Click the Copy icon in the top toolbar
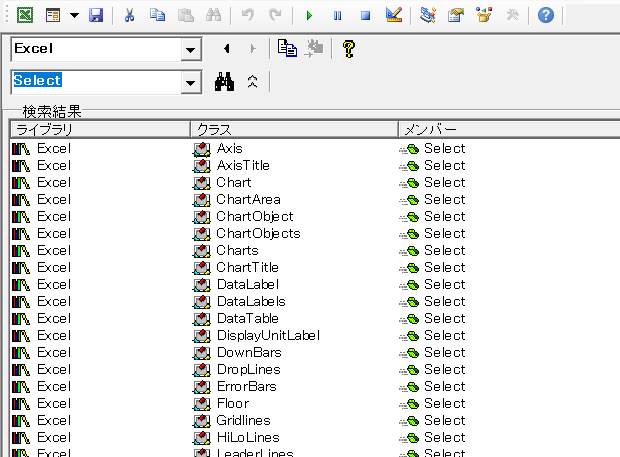The width and height of the screenshot is (620, 457). (x=157, y=15)
